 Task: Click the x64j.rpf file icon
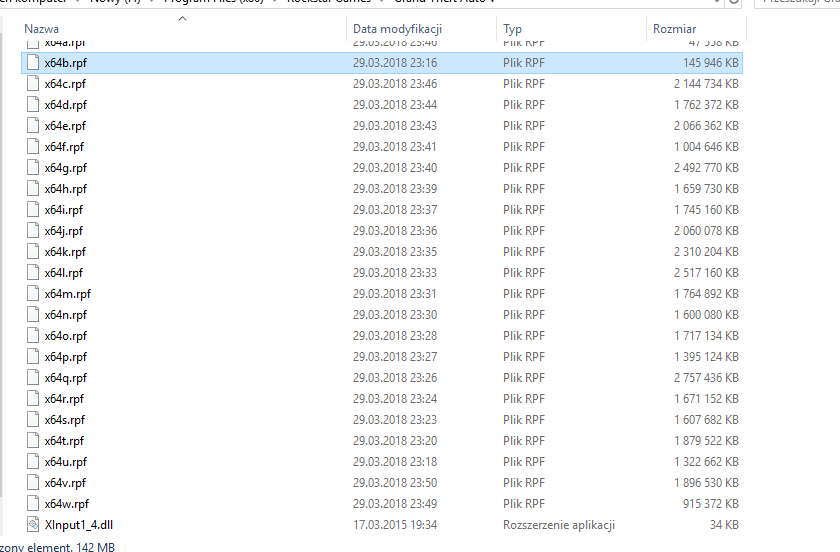33,230
